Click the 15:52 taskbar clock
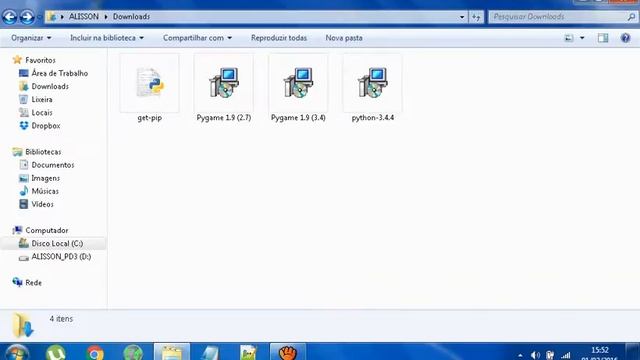The width and height of the screenshot is (640, 360). coord(600,350)
